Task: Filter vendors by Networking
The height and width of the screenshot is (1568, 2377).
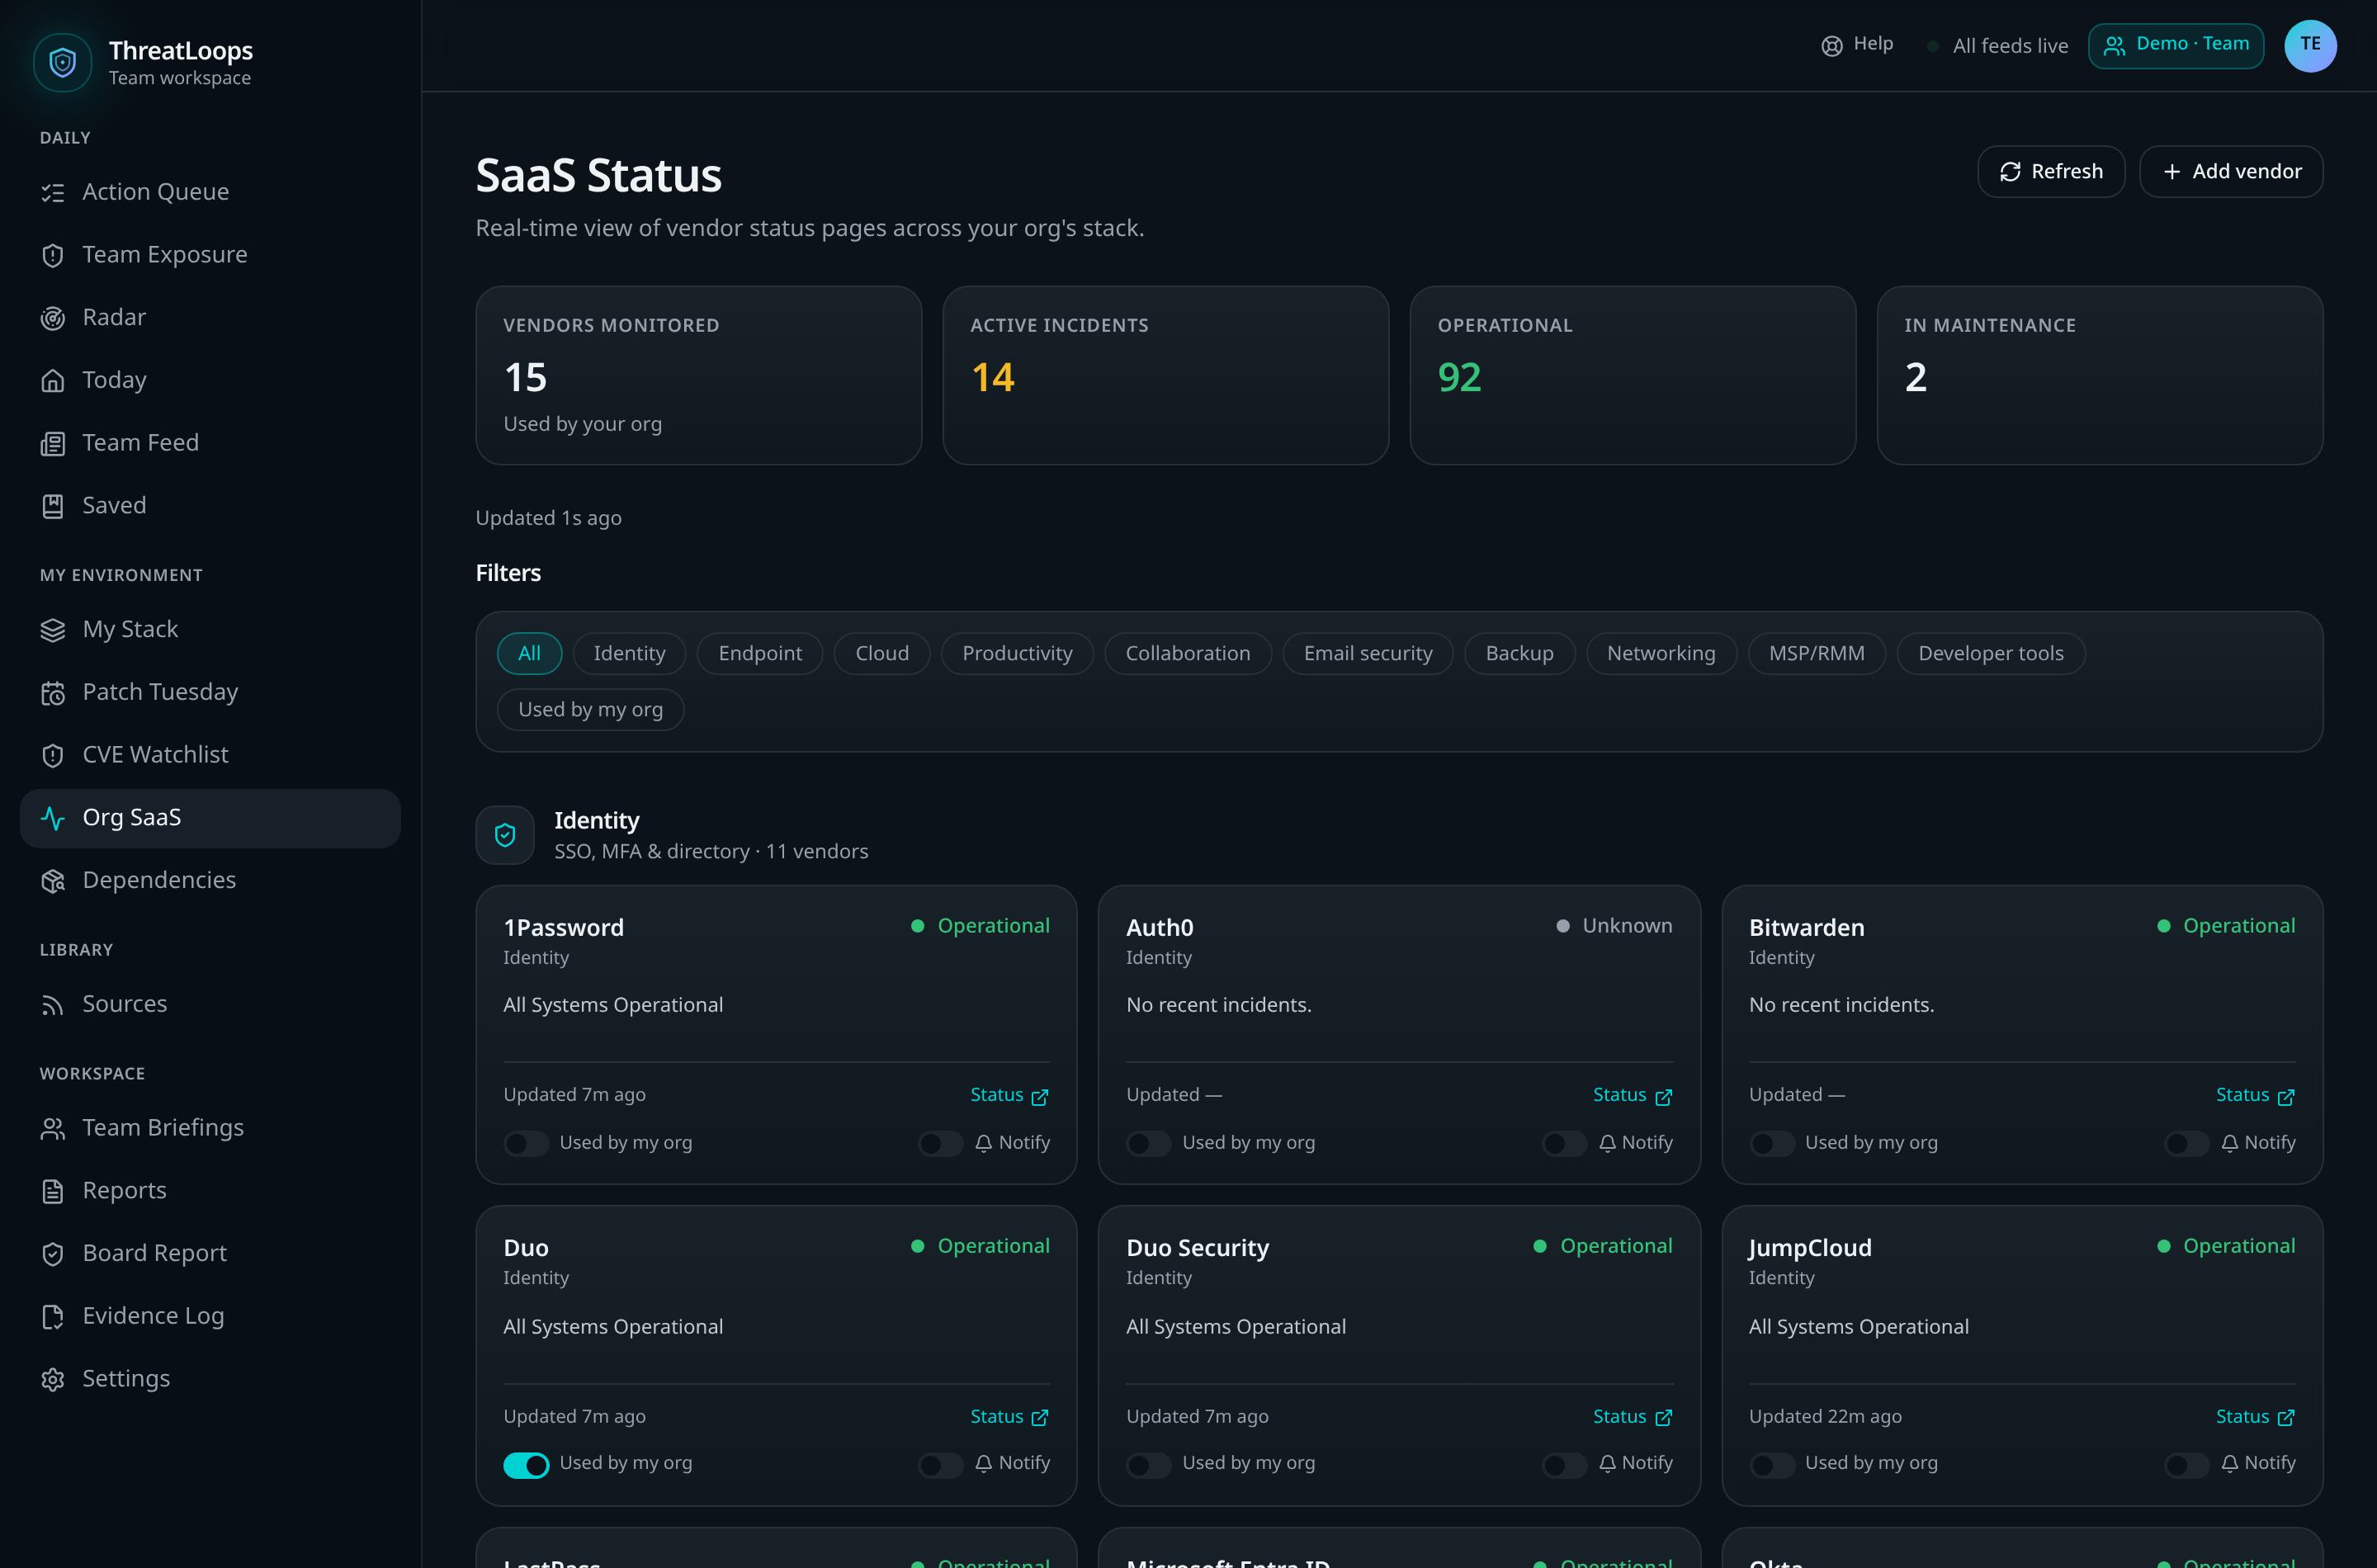Action: 1661,654
